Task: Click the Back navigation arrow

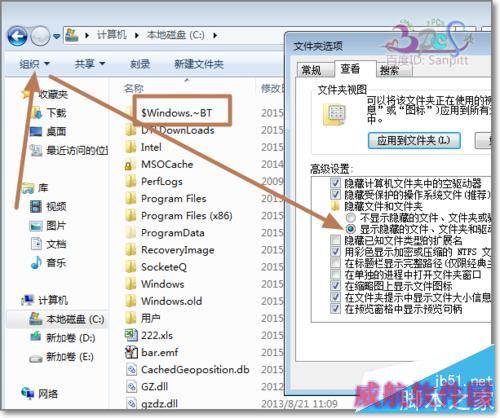Action: point(17,36)
